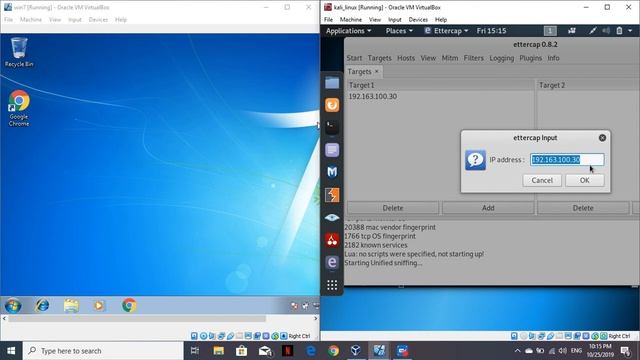Click Delete under Target 1 list

[393, 208]
